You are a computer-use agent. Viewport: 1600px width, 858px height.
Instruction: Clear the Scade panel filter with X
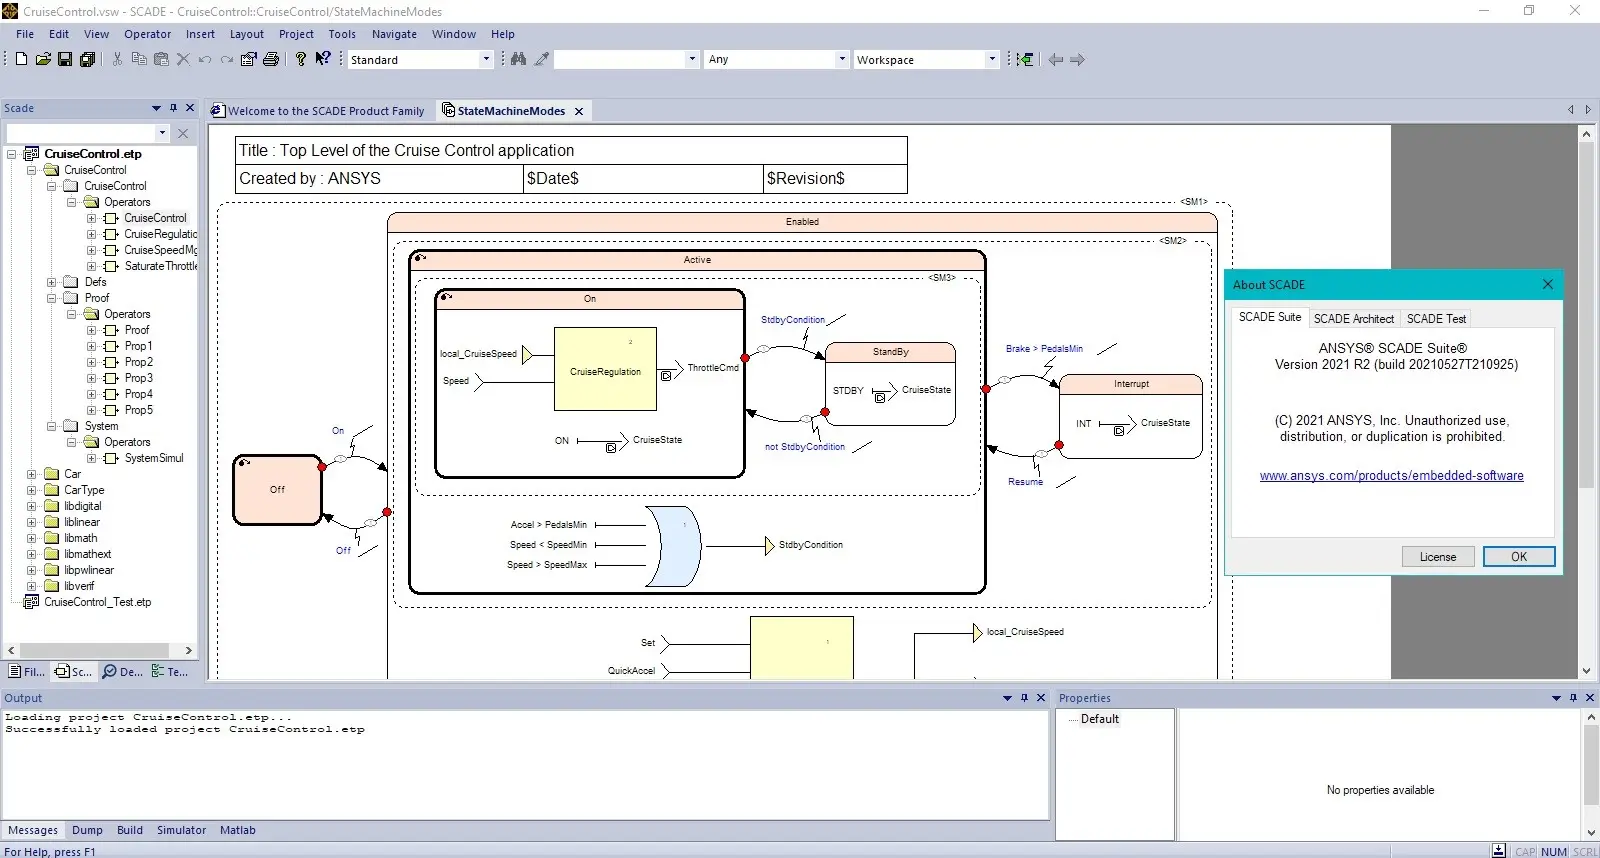click(x=183, y=133)
